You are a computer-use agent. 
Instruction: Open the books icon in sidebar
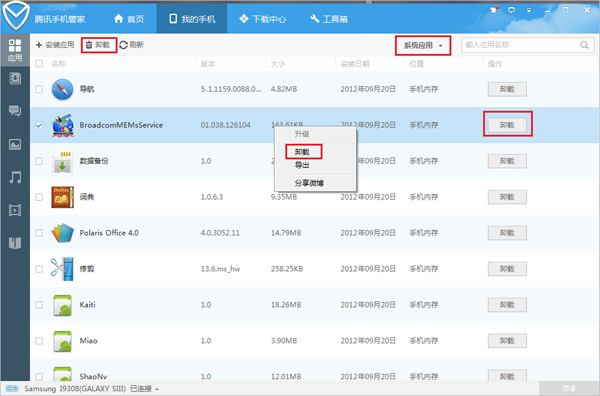pos(15,243)
